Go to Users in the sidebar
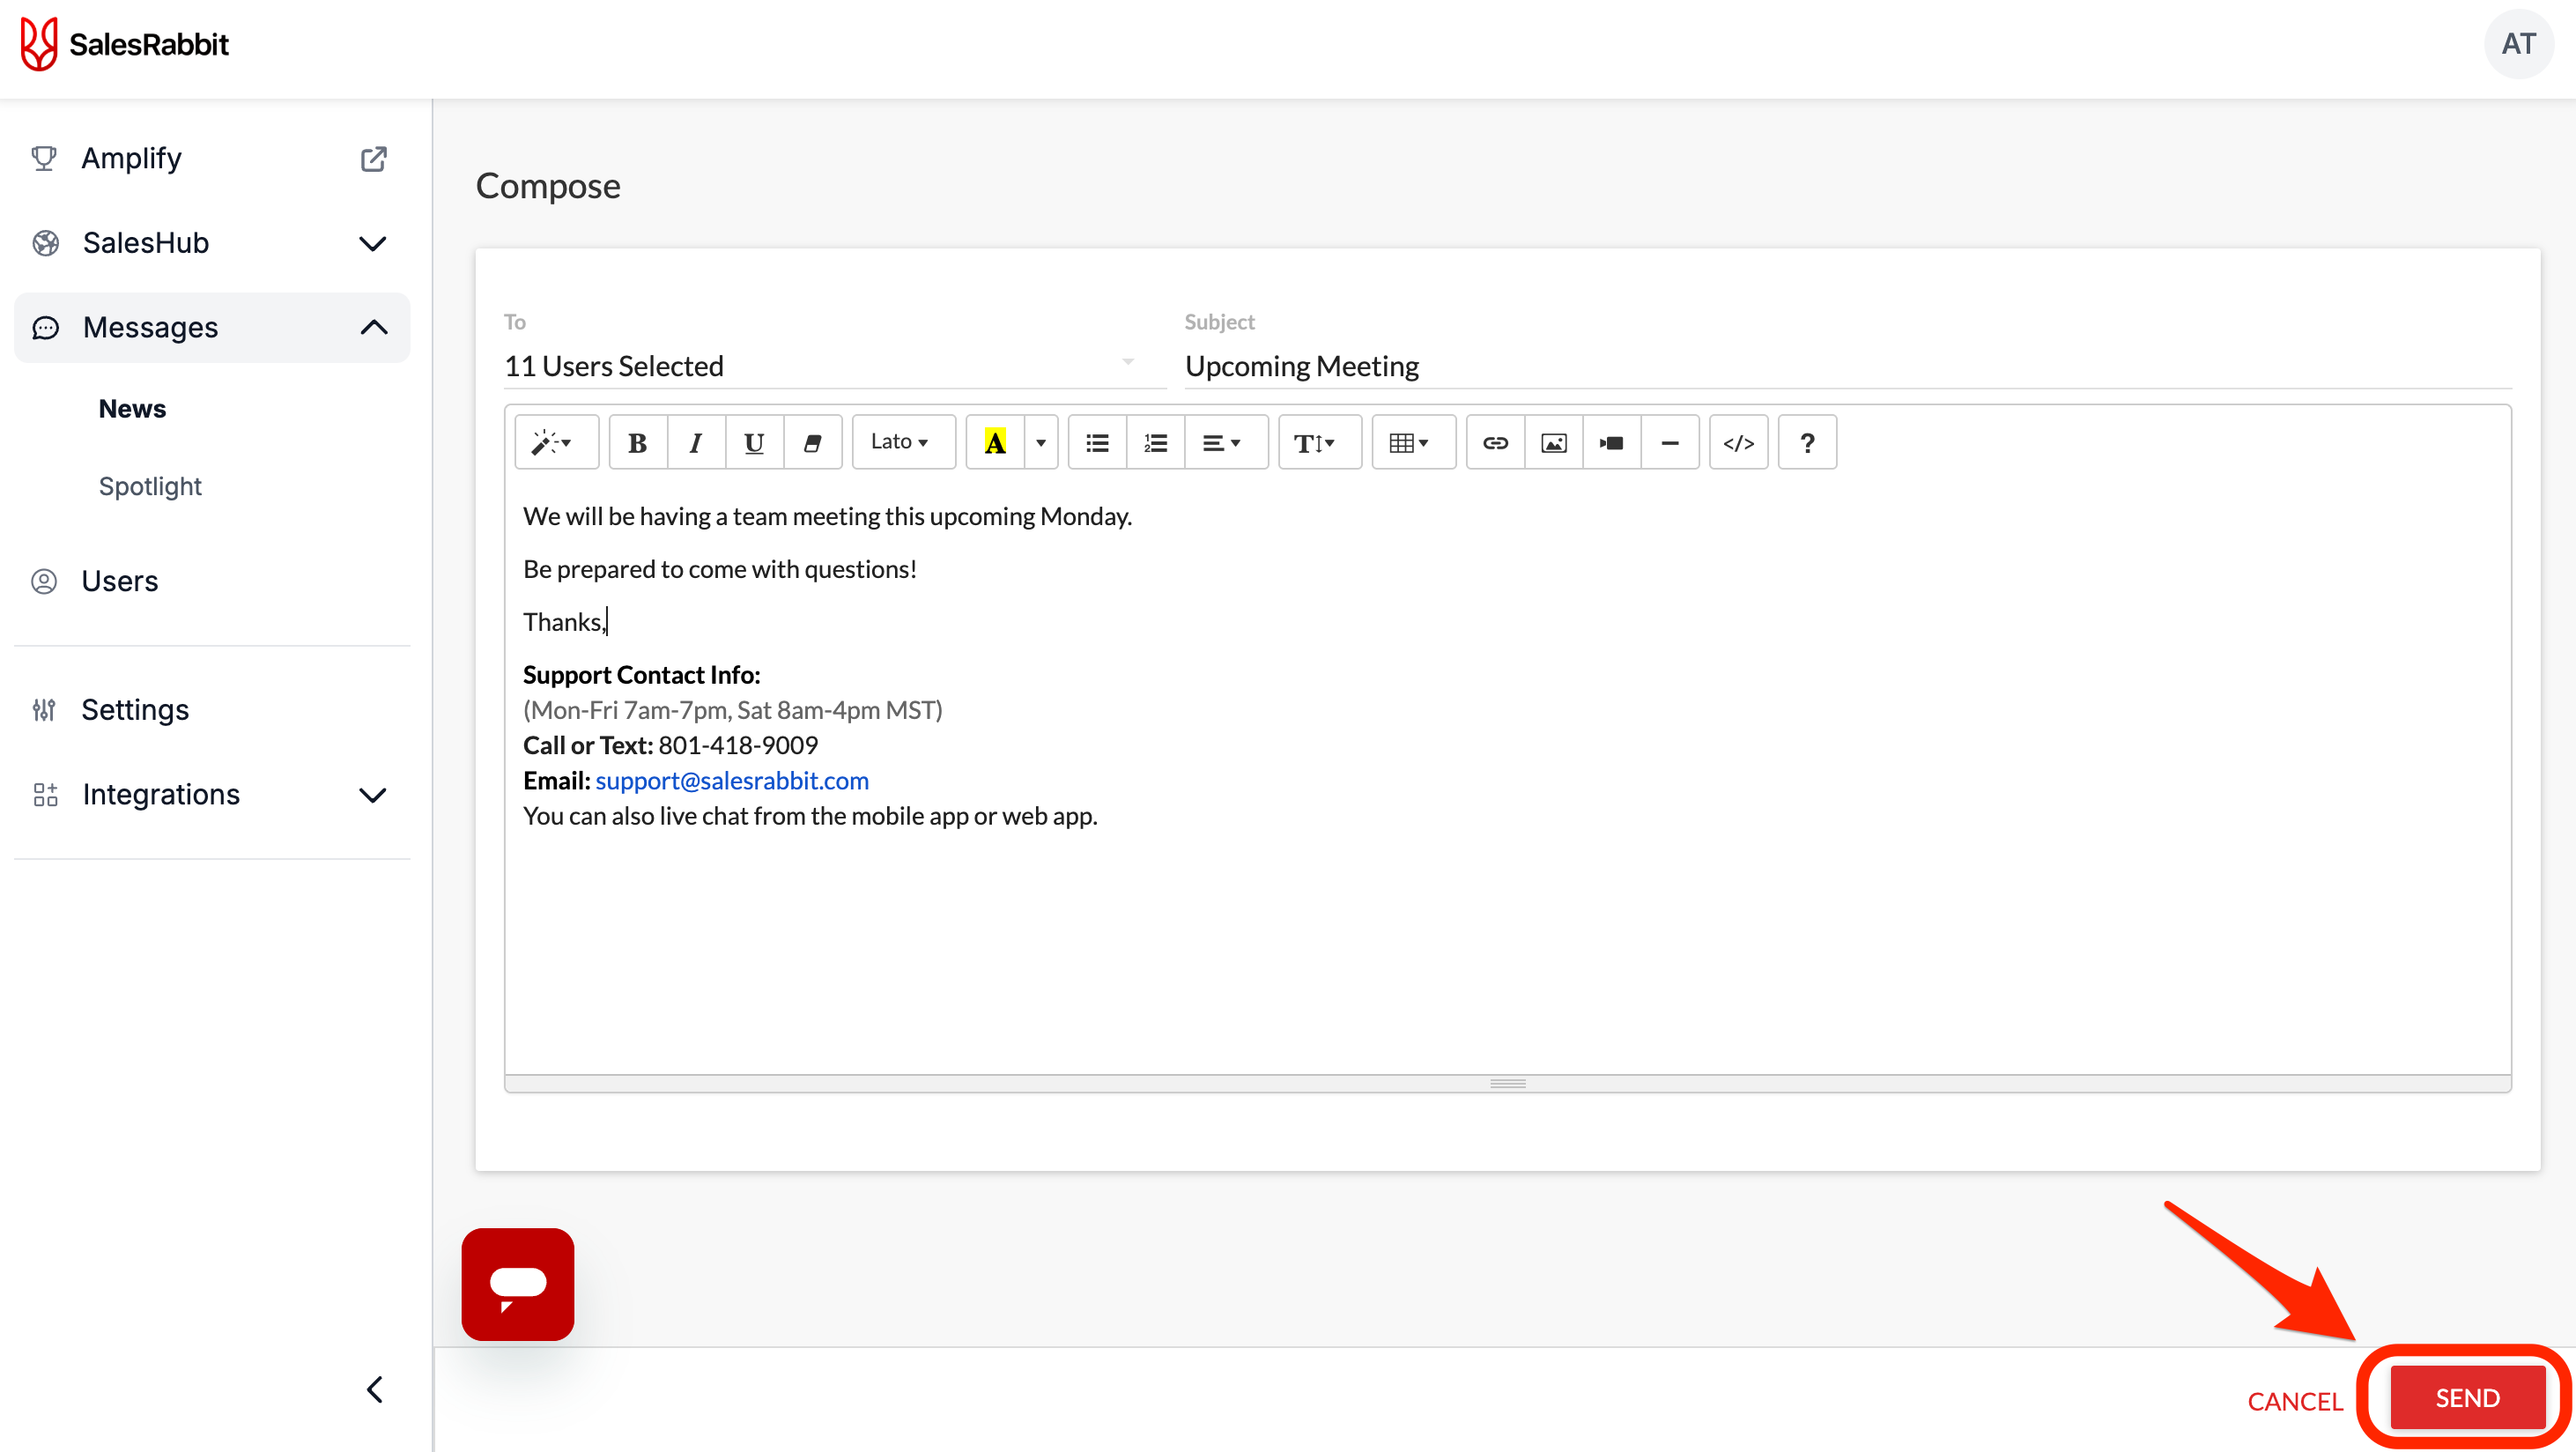 (119, 581)
